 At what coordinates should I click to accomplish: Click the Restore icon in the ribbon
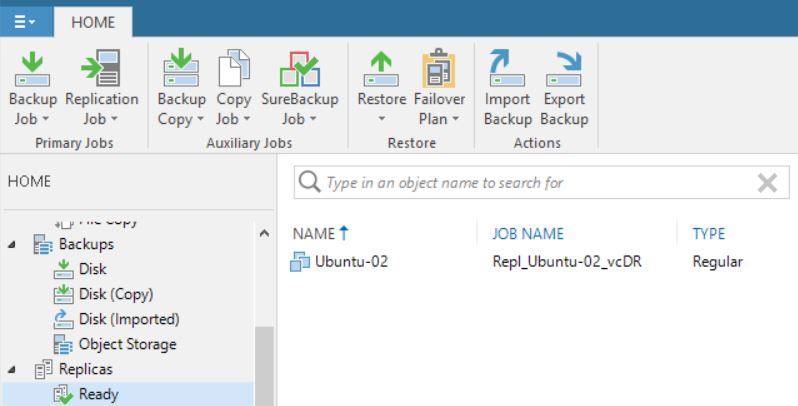(381, 69)
